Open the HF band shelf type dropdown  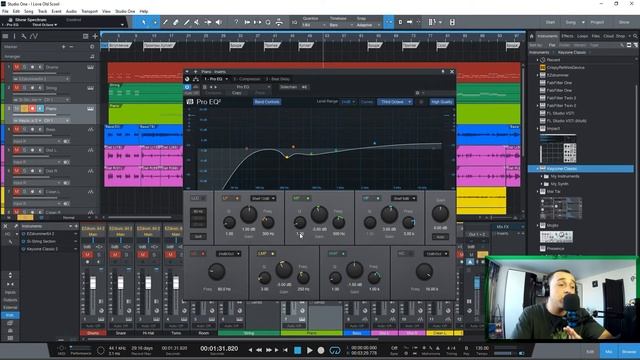403,198
